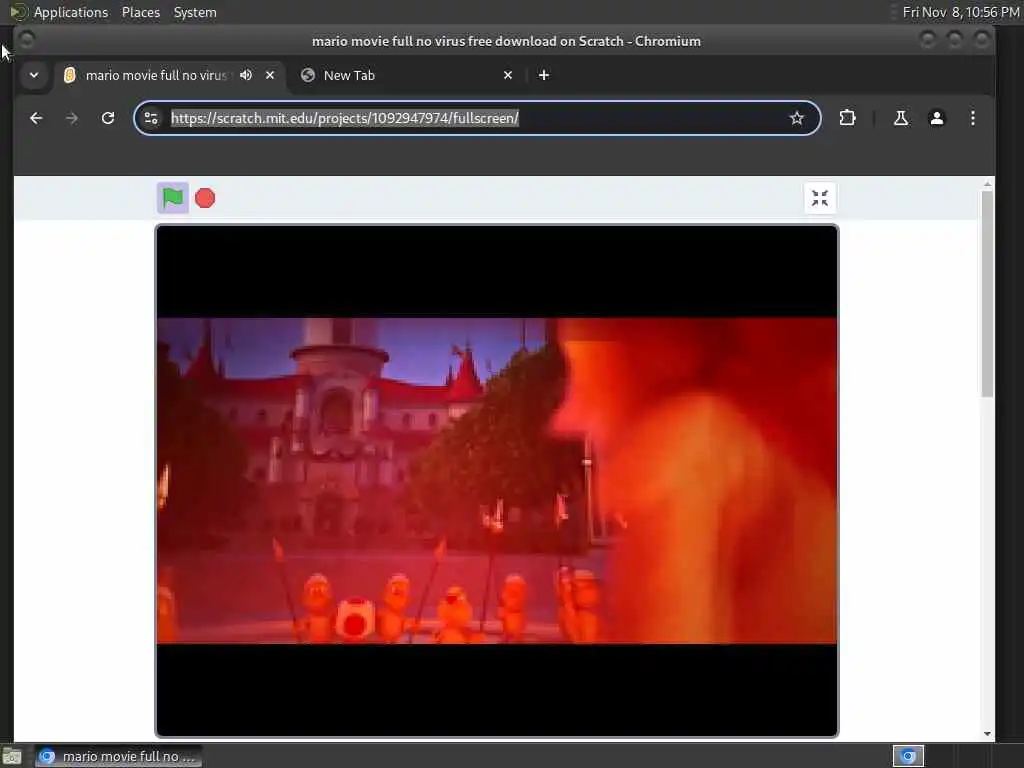Open the profile account icon
This screenshot has height=768, width=1024.
[x=936, y=118]
